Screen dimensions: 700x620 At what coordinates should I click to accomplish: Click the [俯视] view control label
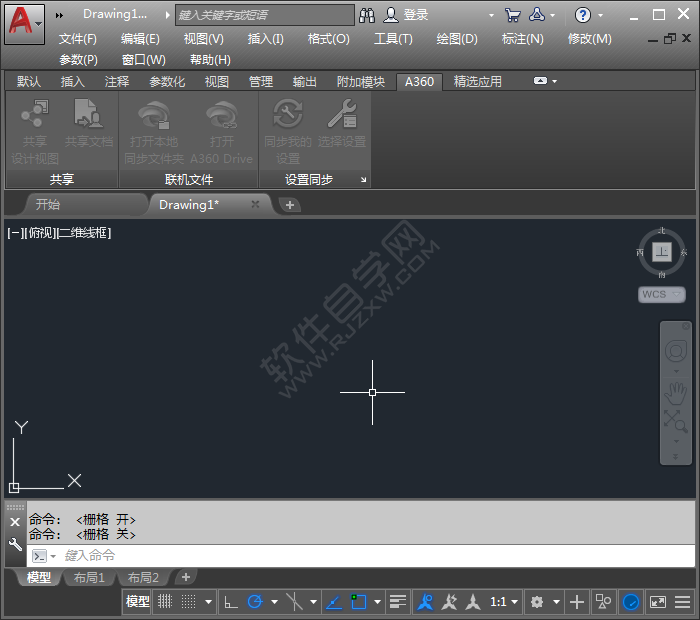41,233
